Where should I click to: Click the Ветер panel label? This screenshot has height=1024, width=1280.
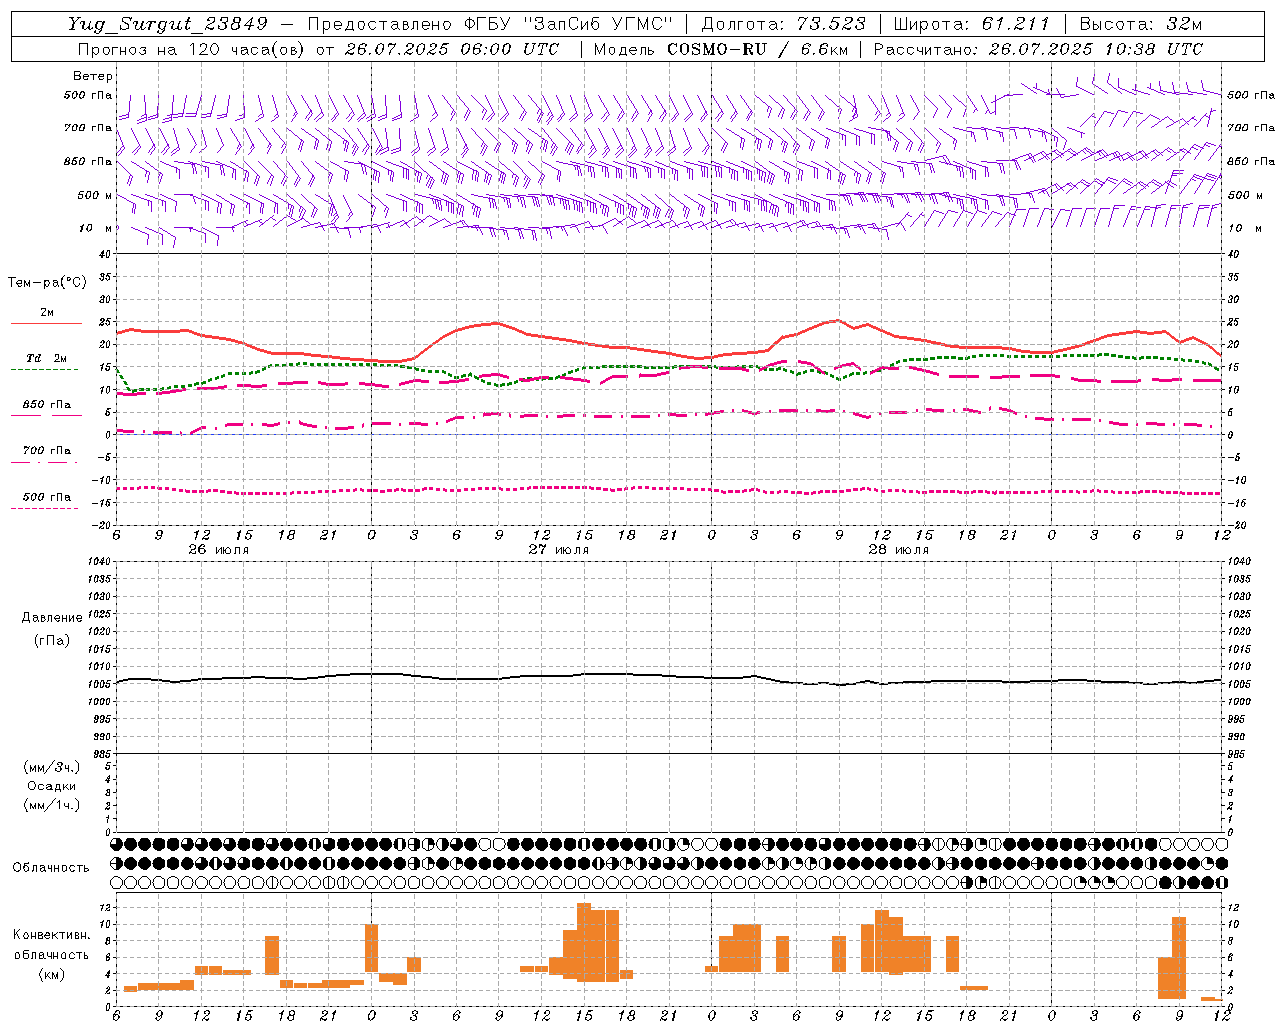click(x=93, y=76)
